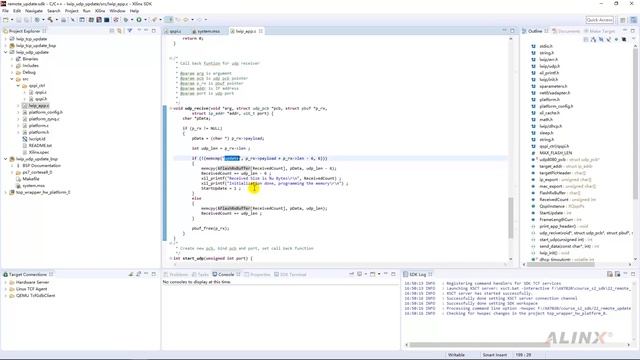Image resolution: width=640 pixels, height=360 pixels.
Task: Select README.txt in Project Explorer
Action: [40, 145]
